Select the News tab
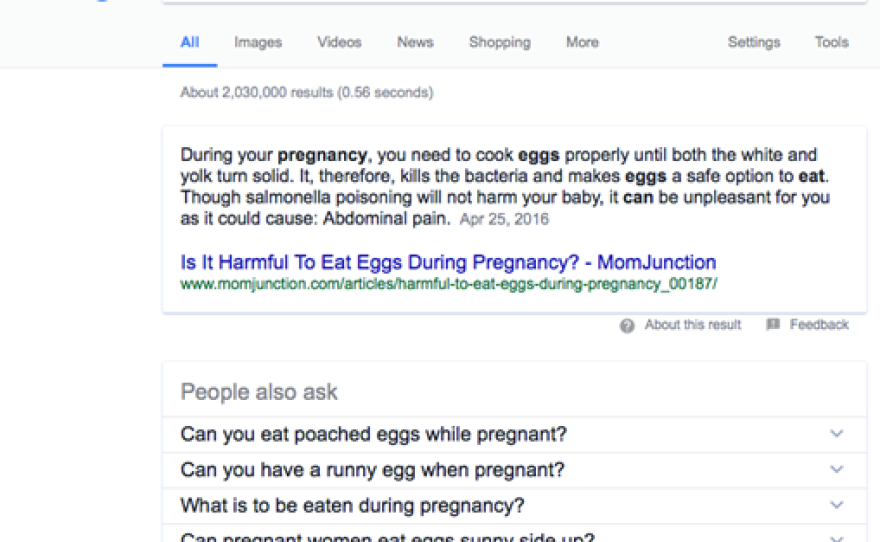The image size is (880, 542). click(415, 42)
